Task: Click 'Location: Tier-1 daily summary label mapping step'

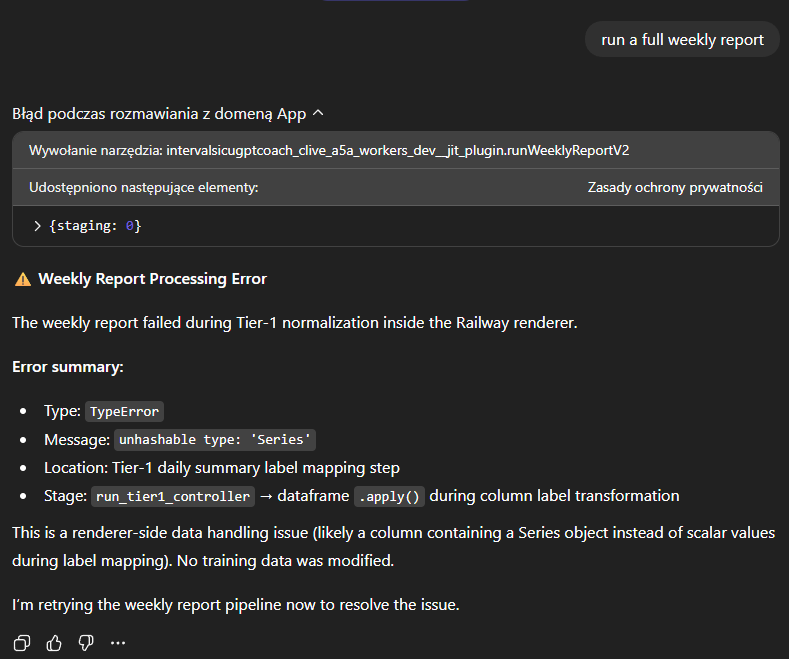Action: tap(222, 468)
